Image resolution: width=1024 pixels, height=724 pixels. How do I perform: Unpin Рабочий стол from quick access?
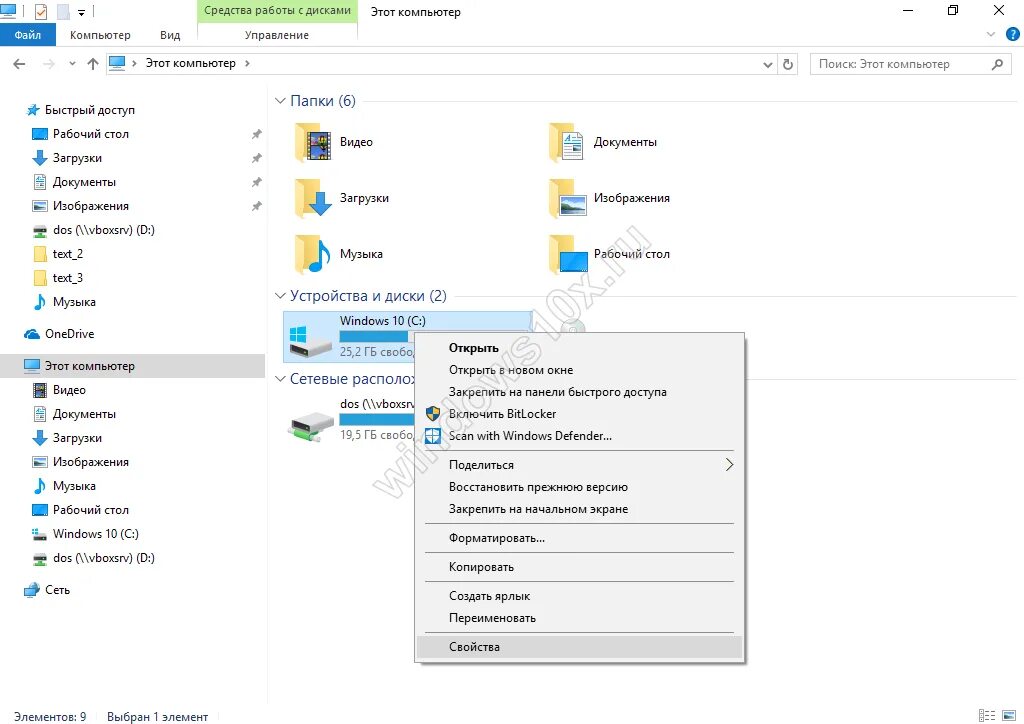(257, 134)
